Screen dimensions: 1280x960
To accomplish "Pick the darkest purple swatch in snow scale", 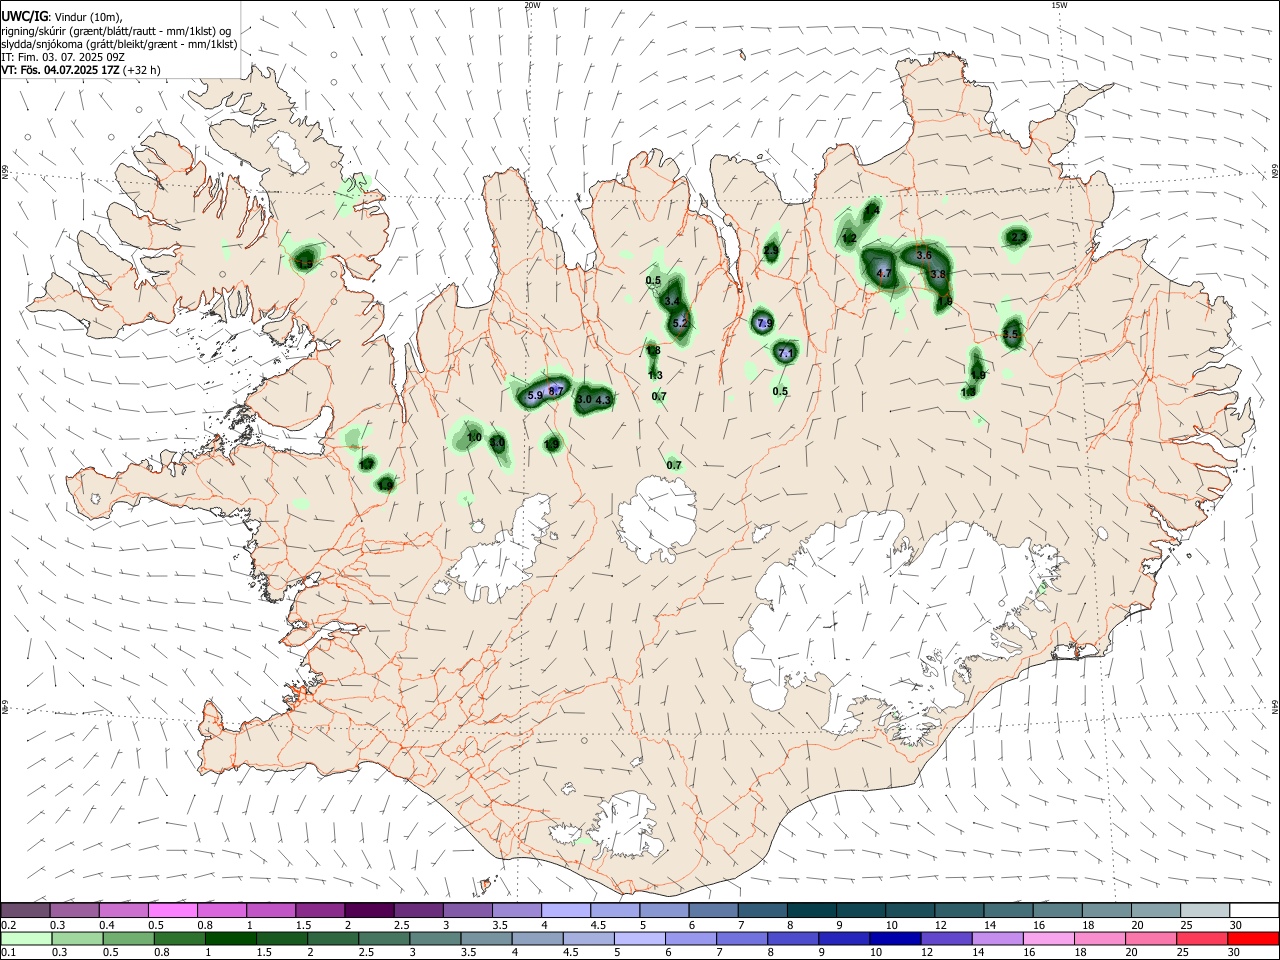I will click(x=369, y=910).
